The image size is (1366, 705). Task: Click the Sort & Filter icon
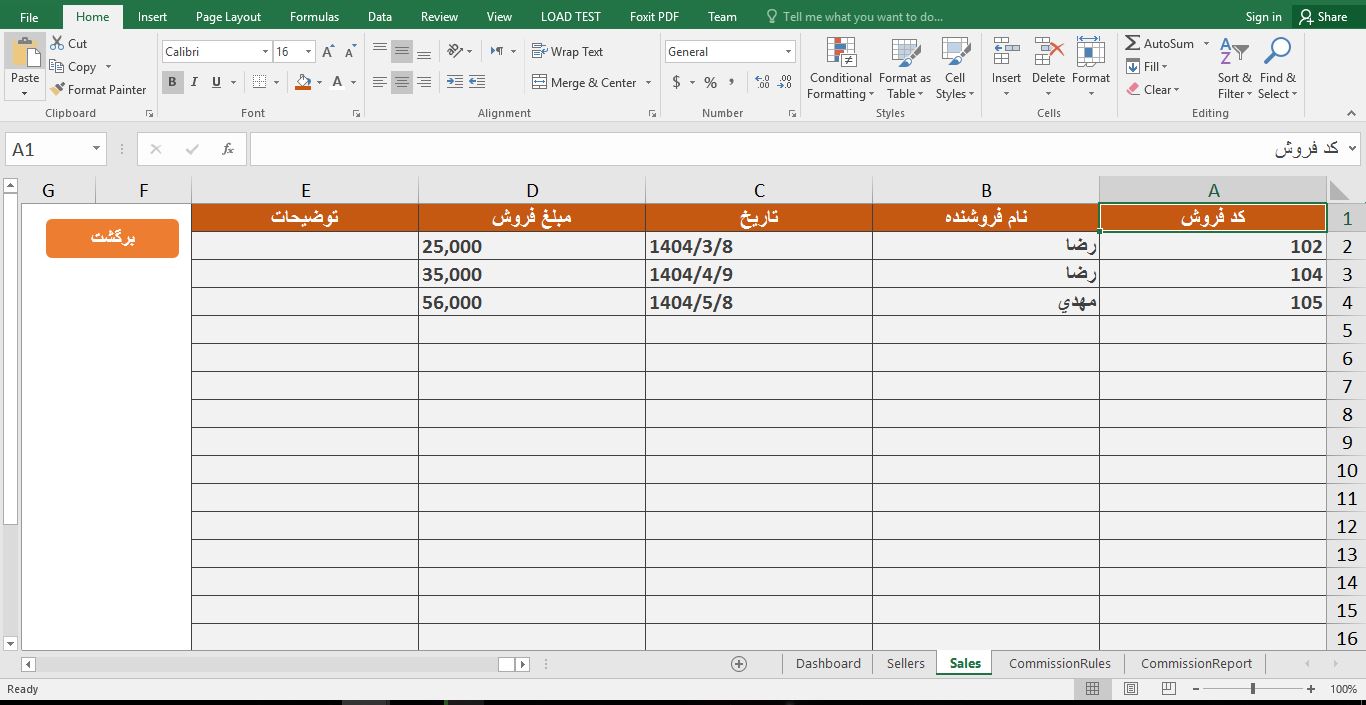pyautogui.click(x=1234, y=54)
